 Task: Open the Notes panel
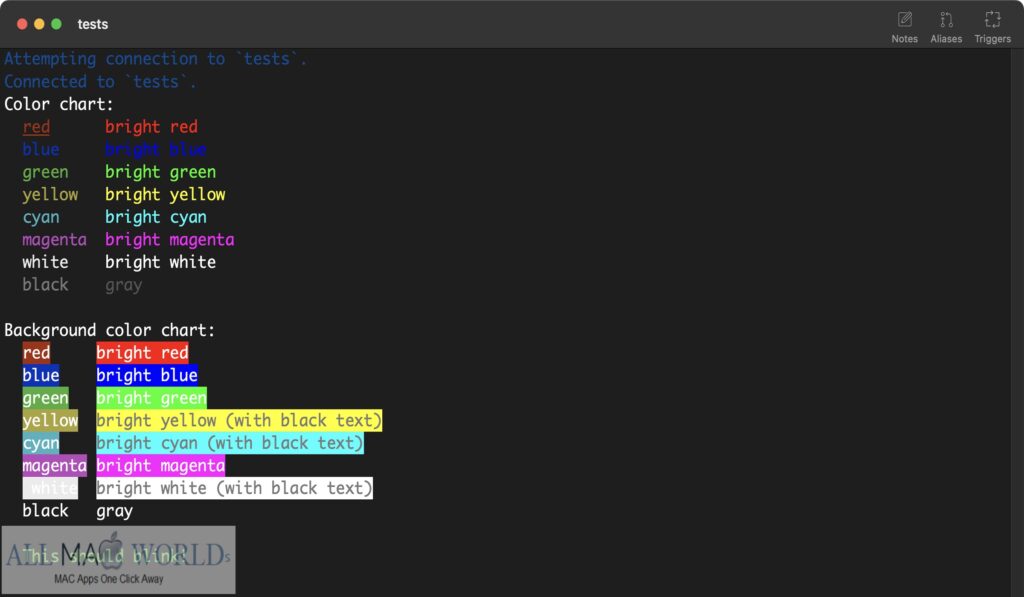(903, 25)
